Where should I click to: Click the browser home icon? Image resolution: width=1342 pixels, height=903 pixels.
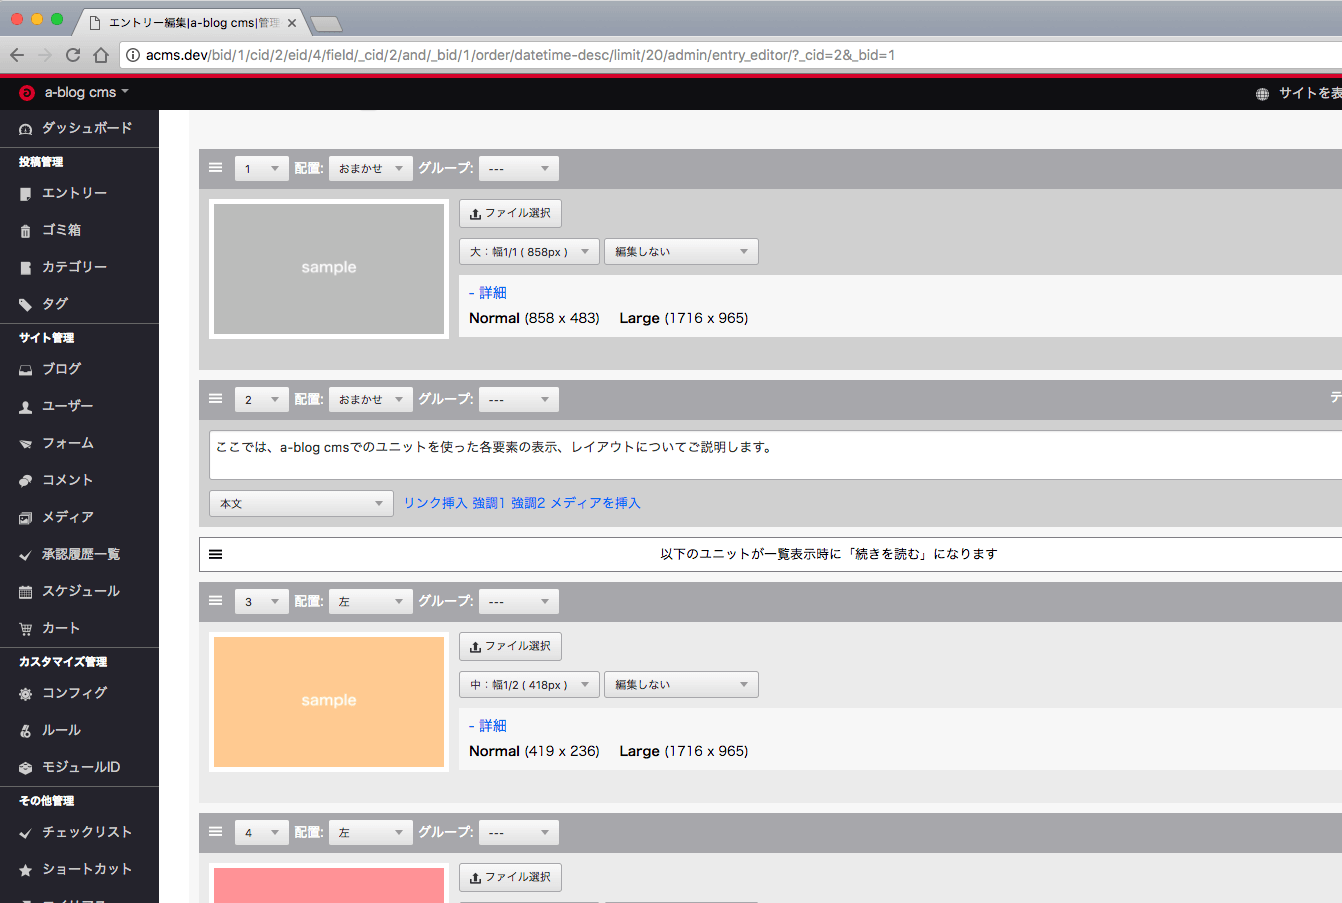coord(101,55)
